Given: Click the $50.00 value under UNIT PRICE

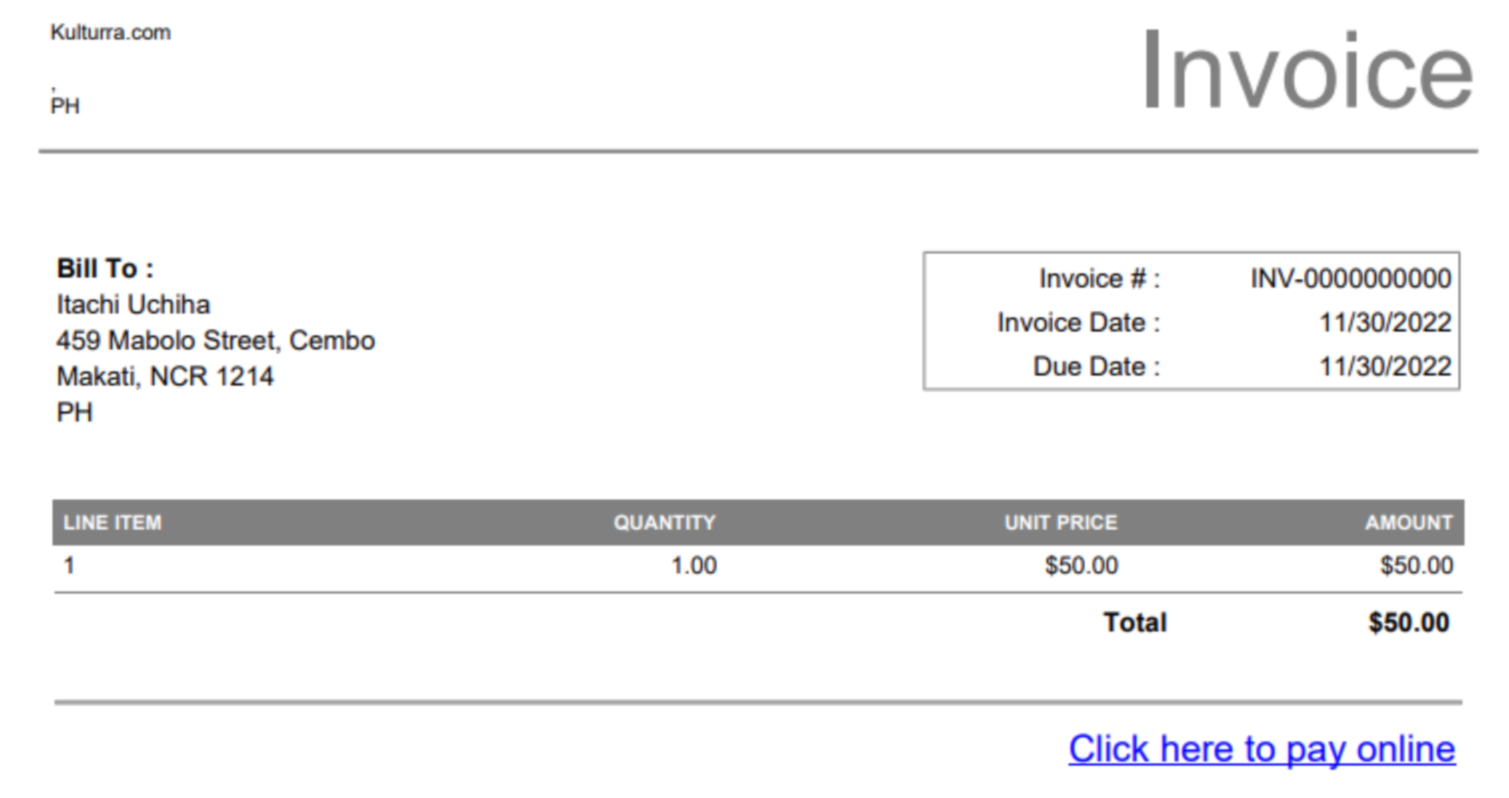Looking at the screenshot, I should pyautogui.click(x=1081, y=566).
